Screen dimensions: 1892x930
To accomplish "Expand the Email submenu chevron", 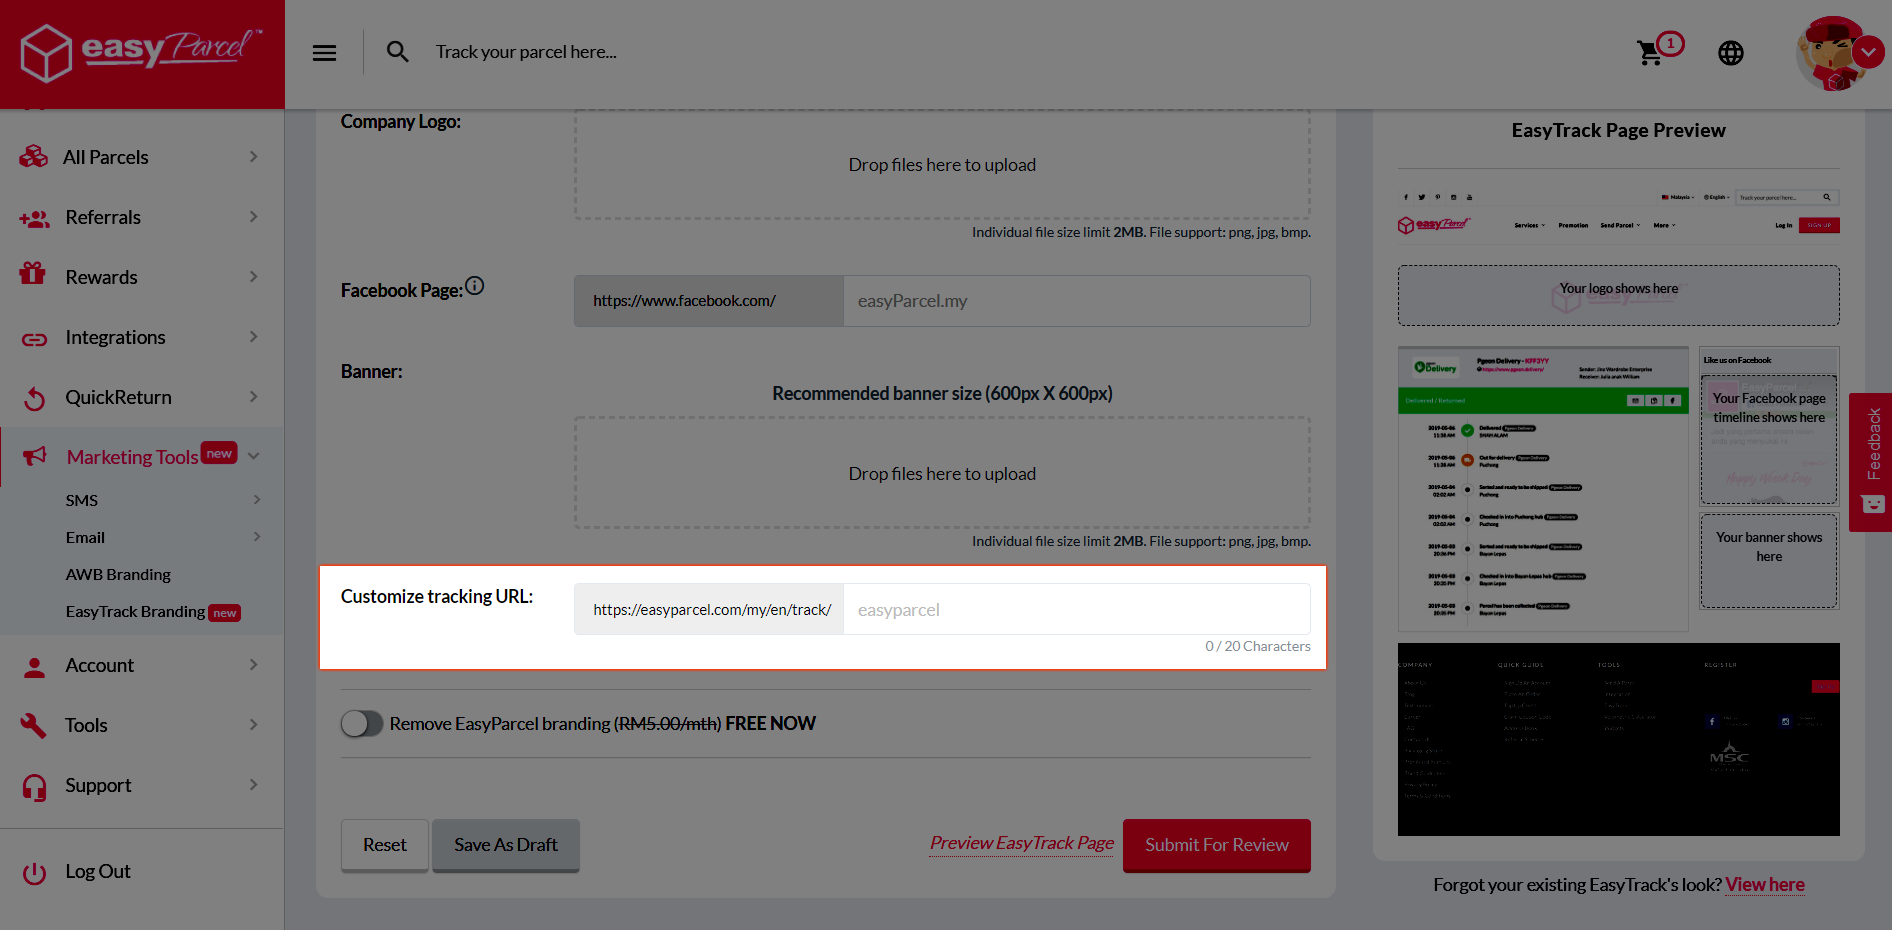I will tap(257, 537).
